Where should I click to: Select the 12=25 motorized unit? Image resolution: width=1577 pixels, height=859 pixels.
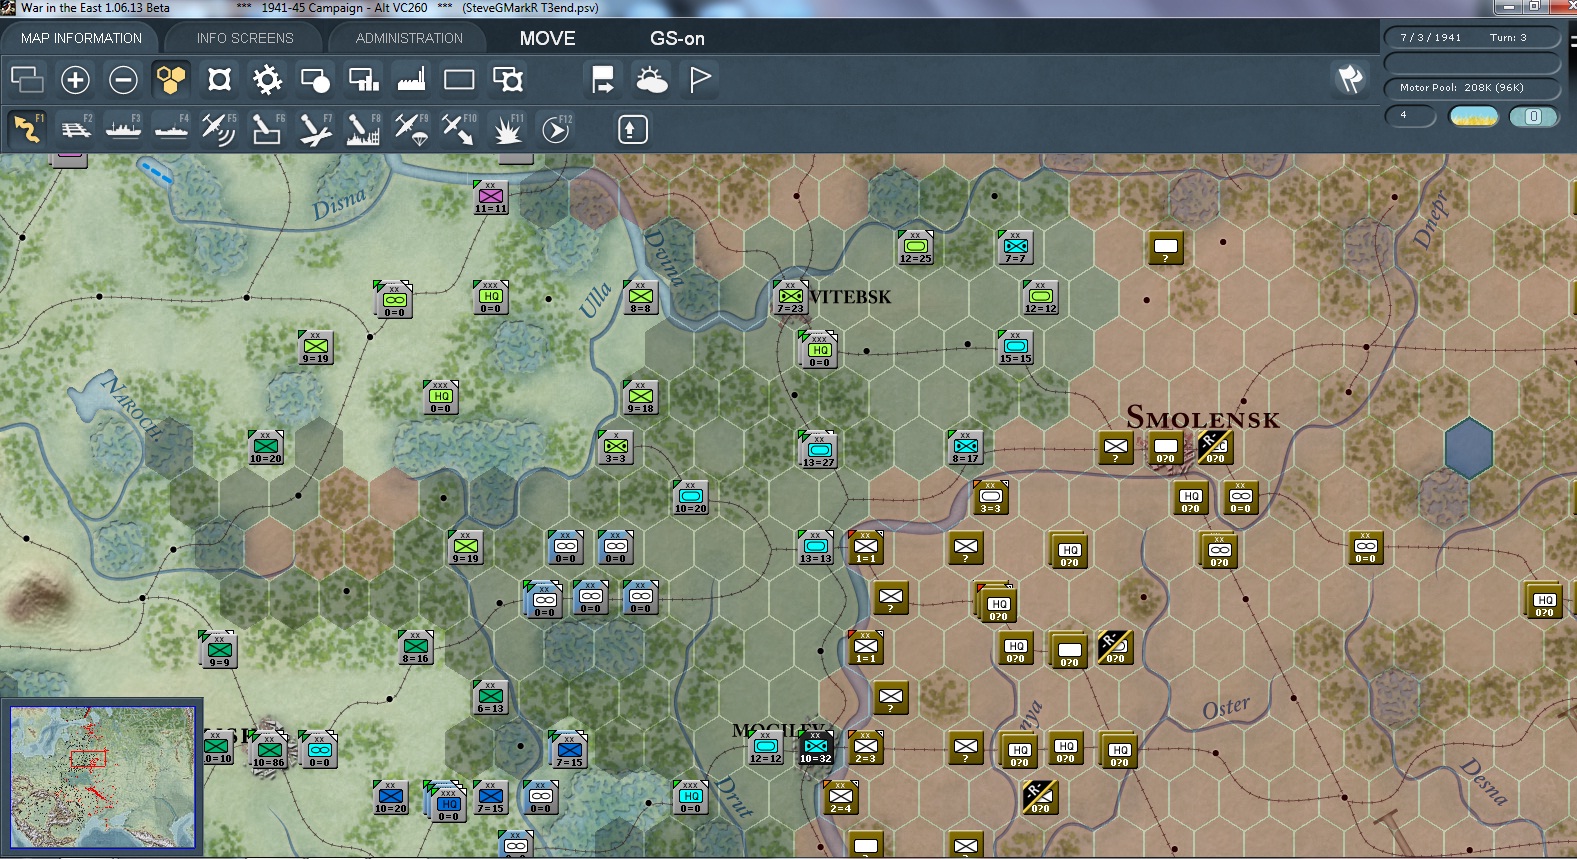(915, 247)
